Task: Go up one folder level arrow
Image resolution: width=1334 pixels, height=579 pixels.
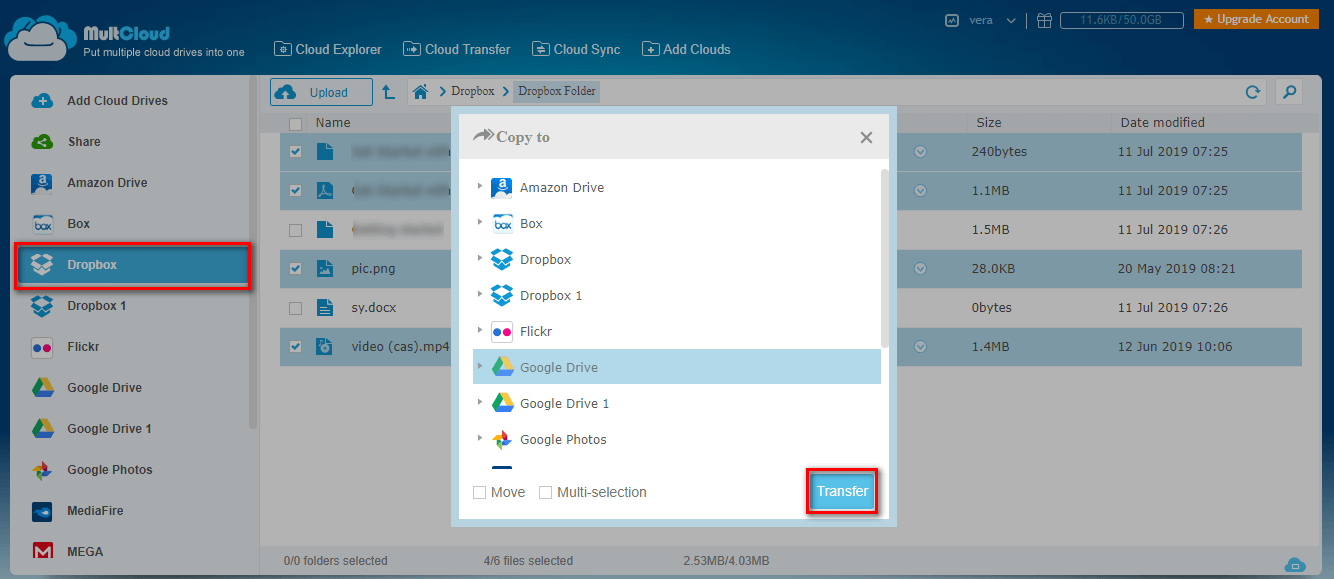Action: pos(389,92)
